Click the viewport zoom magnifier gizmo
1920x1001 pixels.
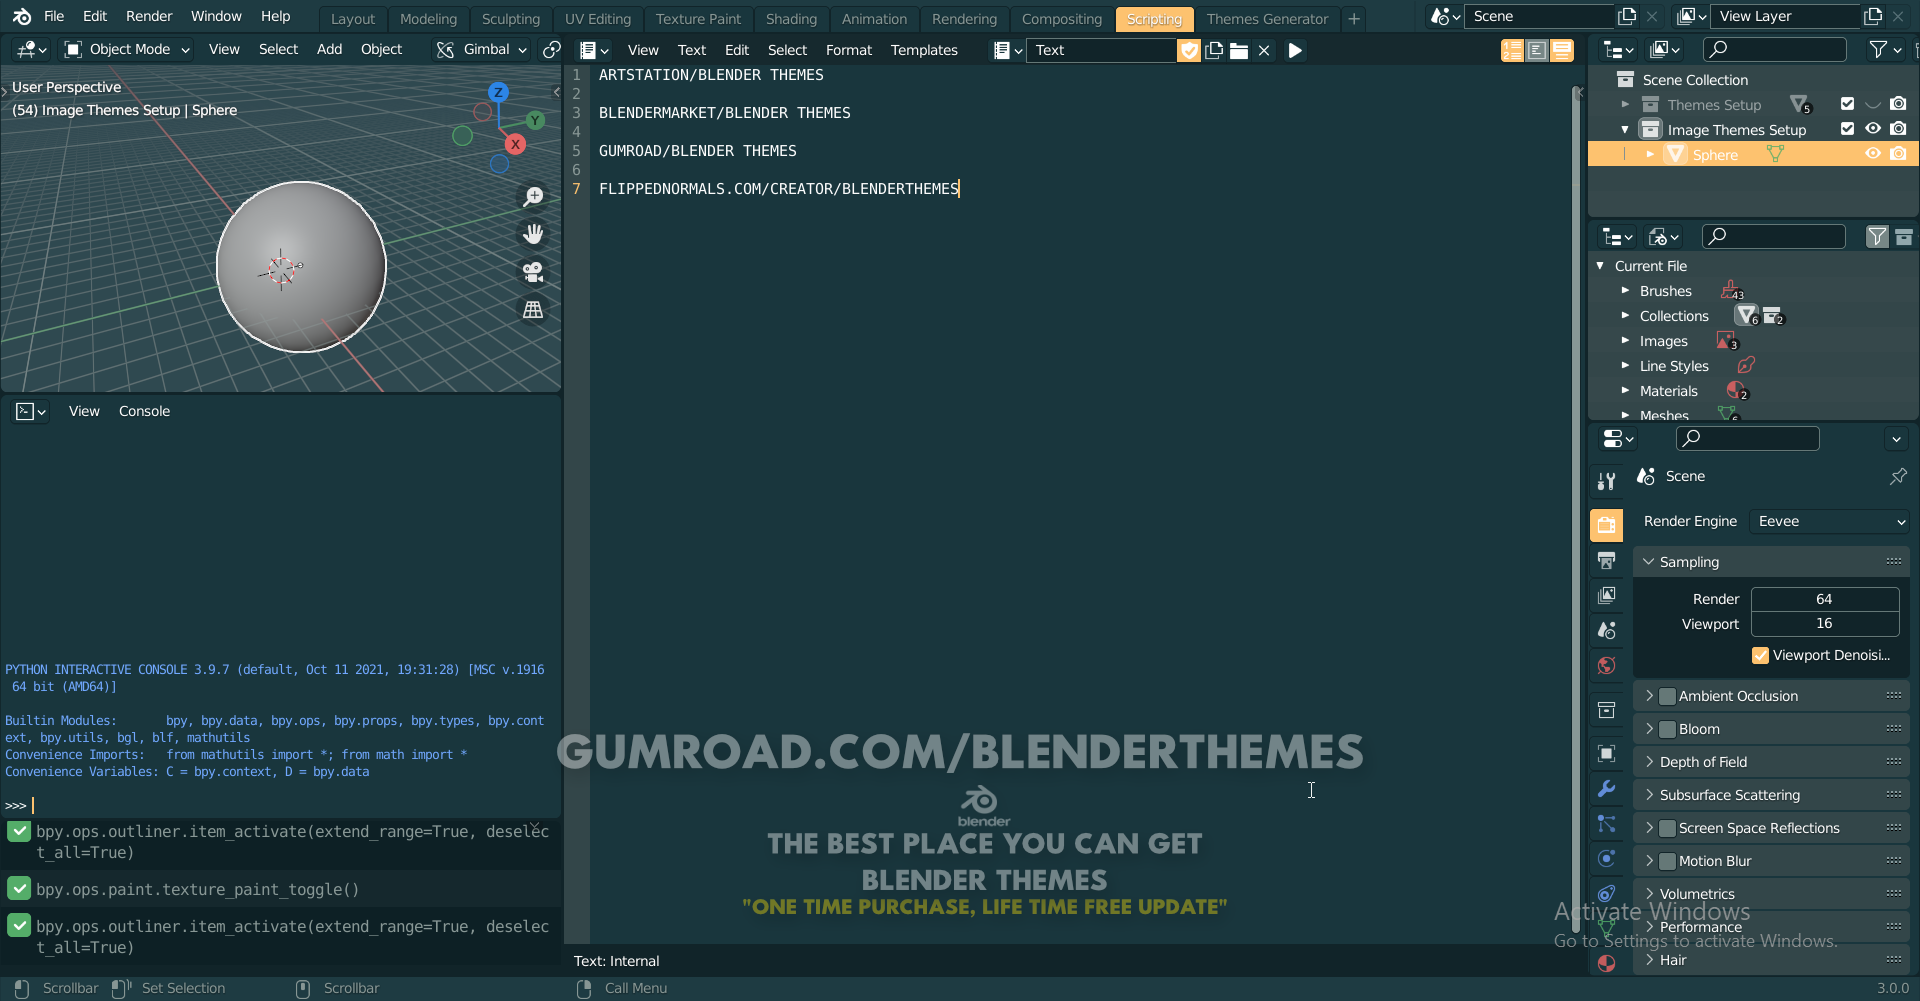(533, 196)
